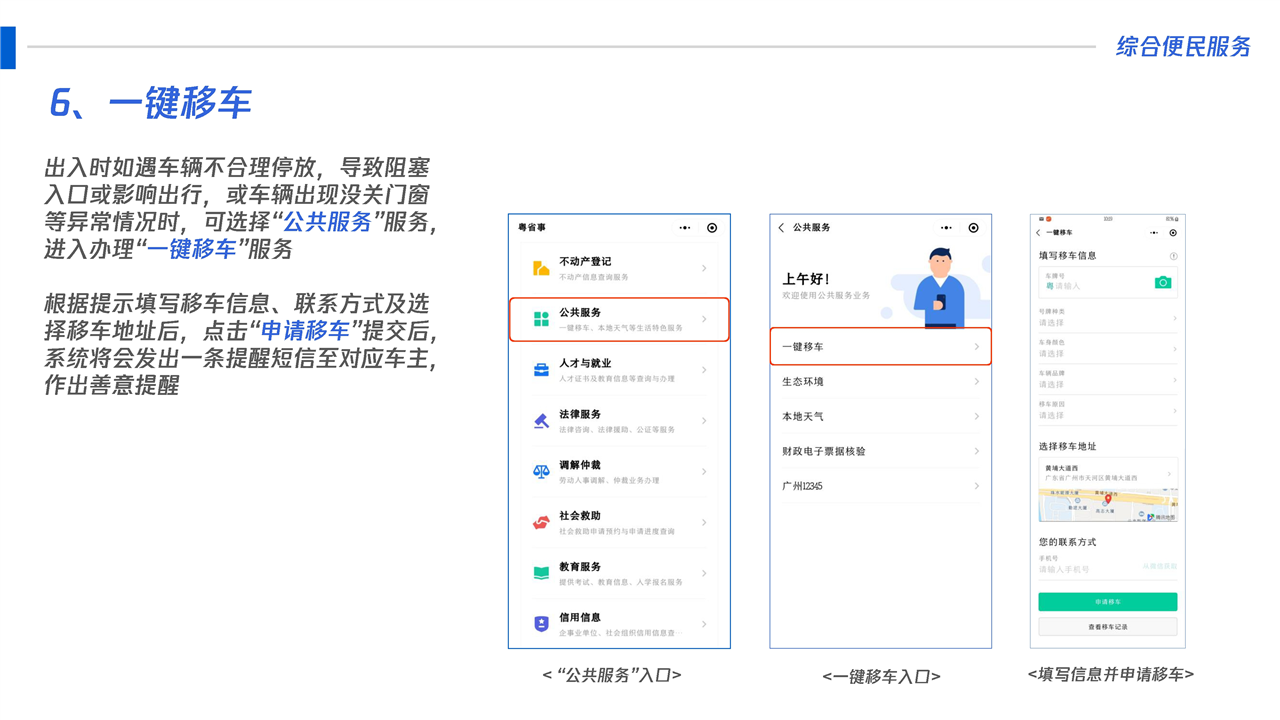Click the green camera icon for plate scanning

pyautogui.click(x=1162, y=283)
